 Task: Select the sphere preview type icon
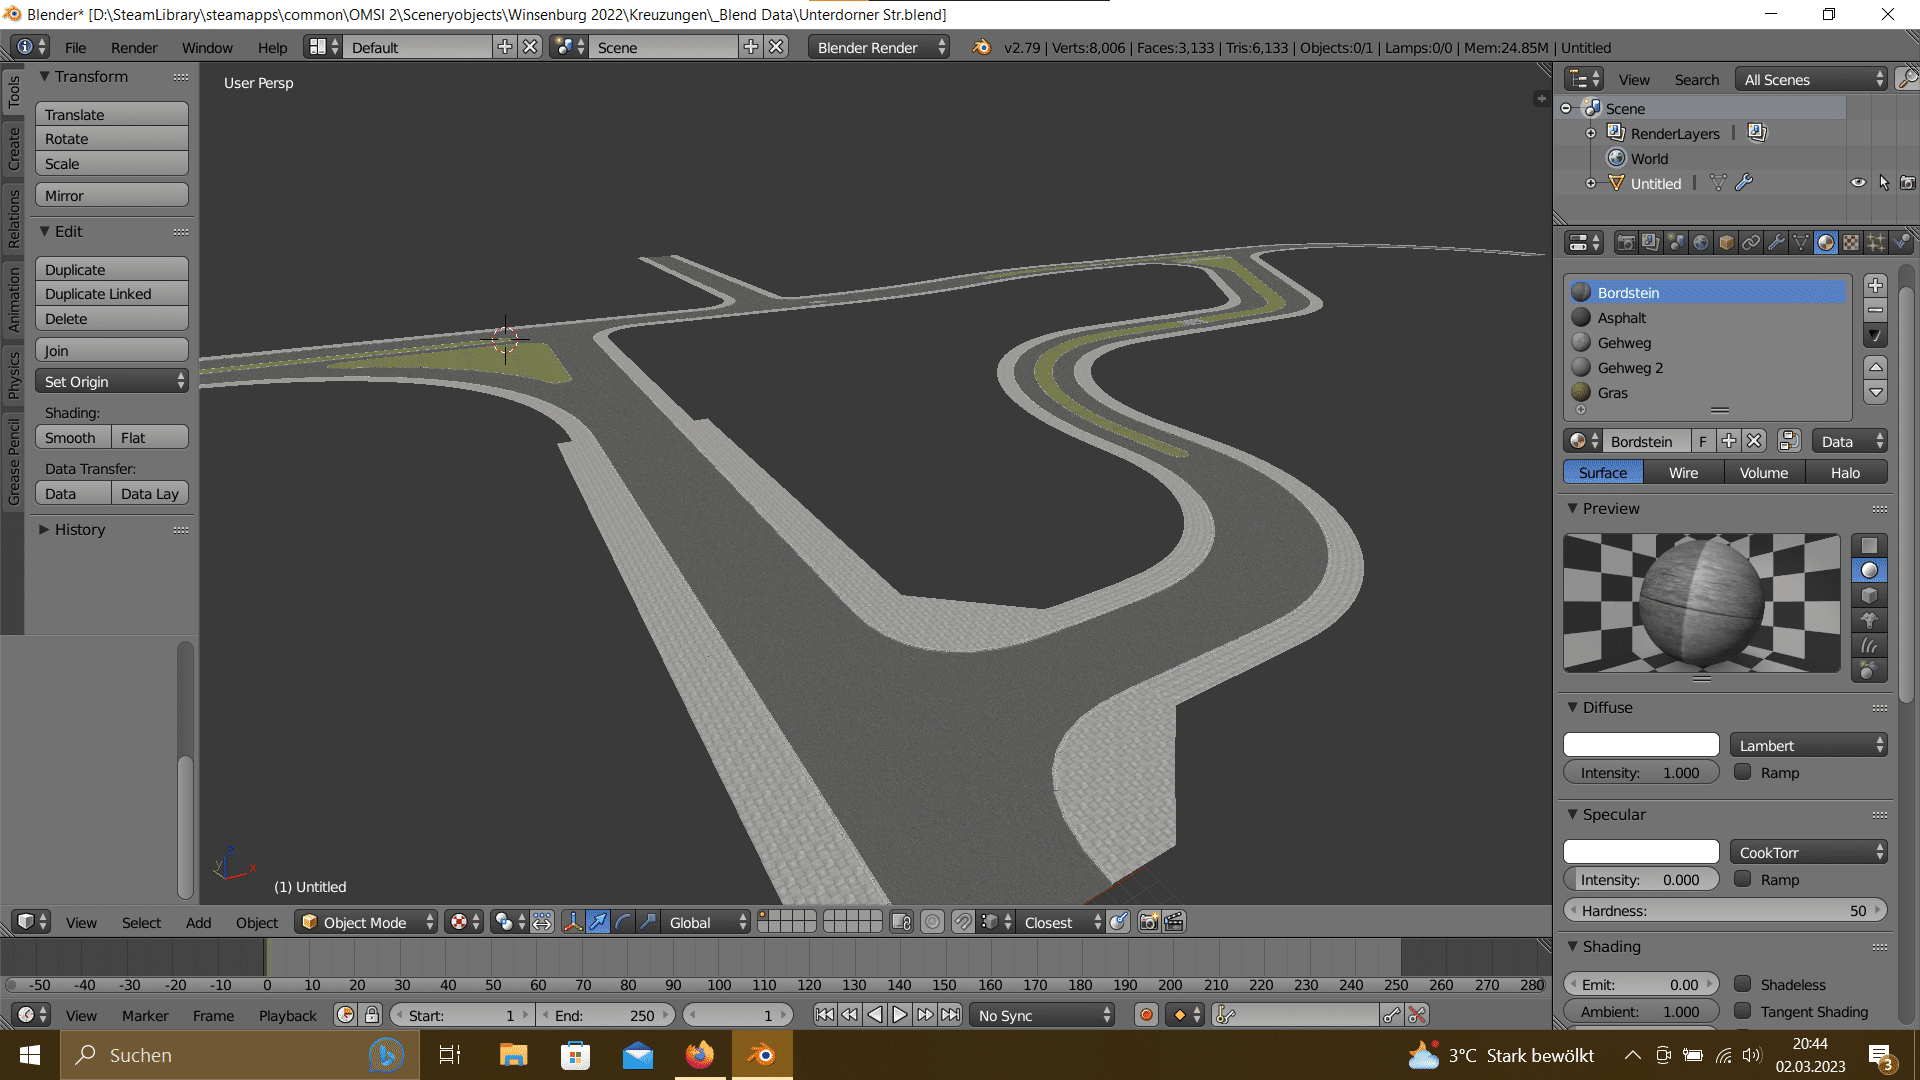(1869, 570)
